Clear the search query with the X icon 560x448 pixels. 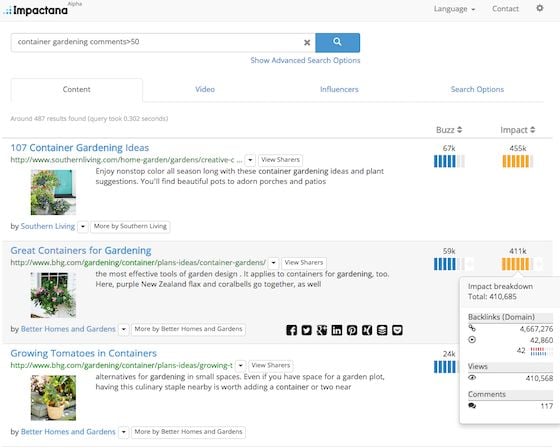pos(307,43)
